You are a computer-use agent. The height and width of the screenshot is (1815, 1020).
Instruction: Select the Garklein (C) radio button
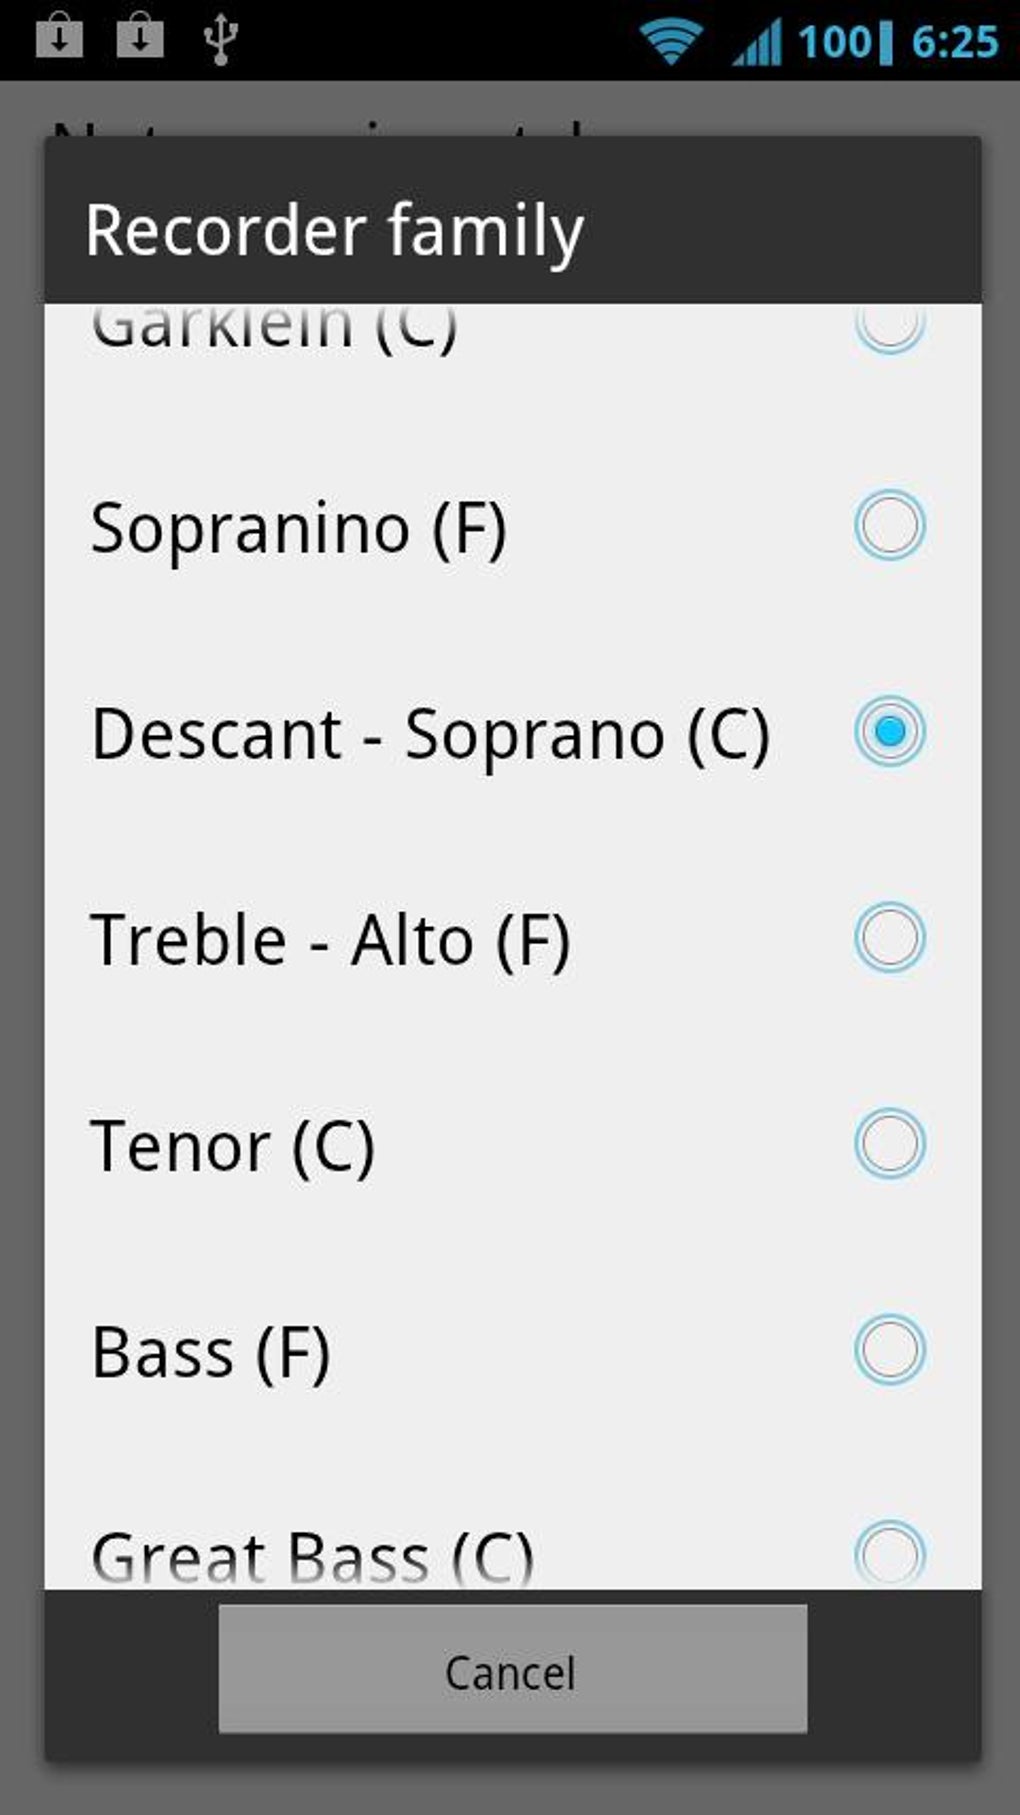(889, 325)
